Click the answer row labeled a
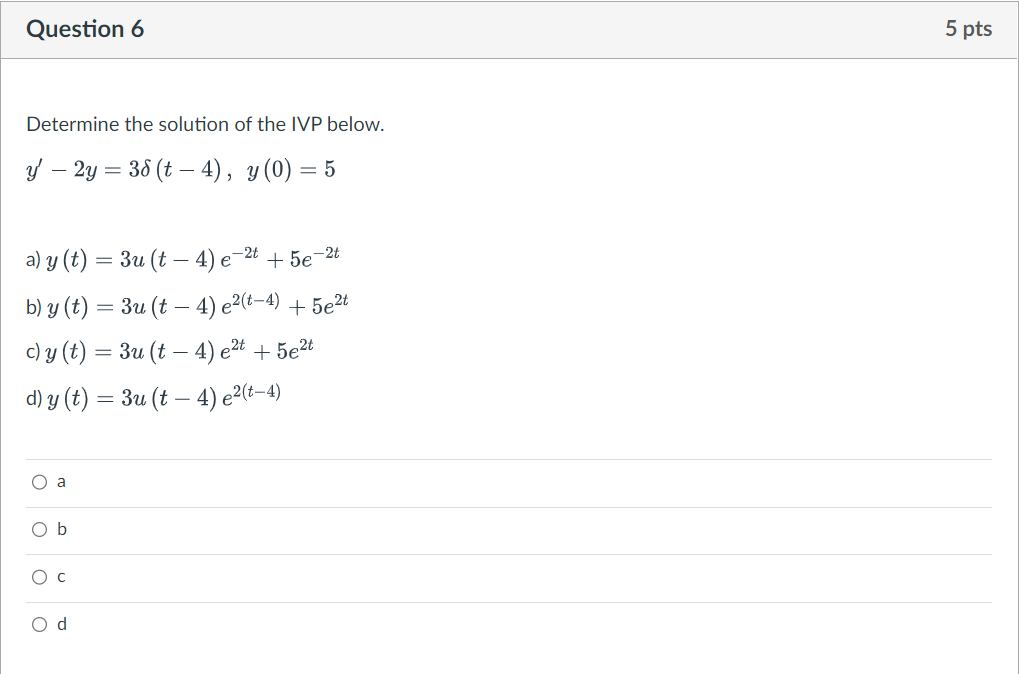 click(x=61, y=481)
